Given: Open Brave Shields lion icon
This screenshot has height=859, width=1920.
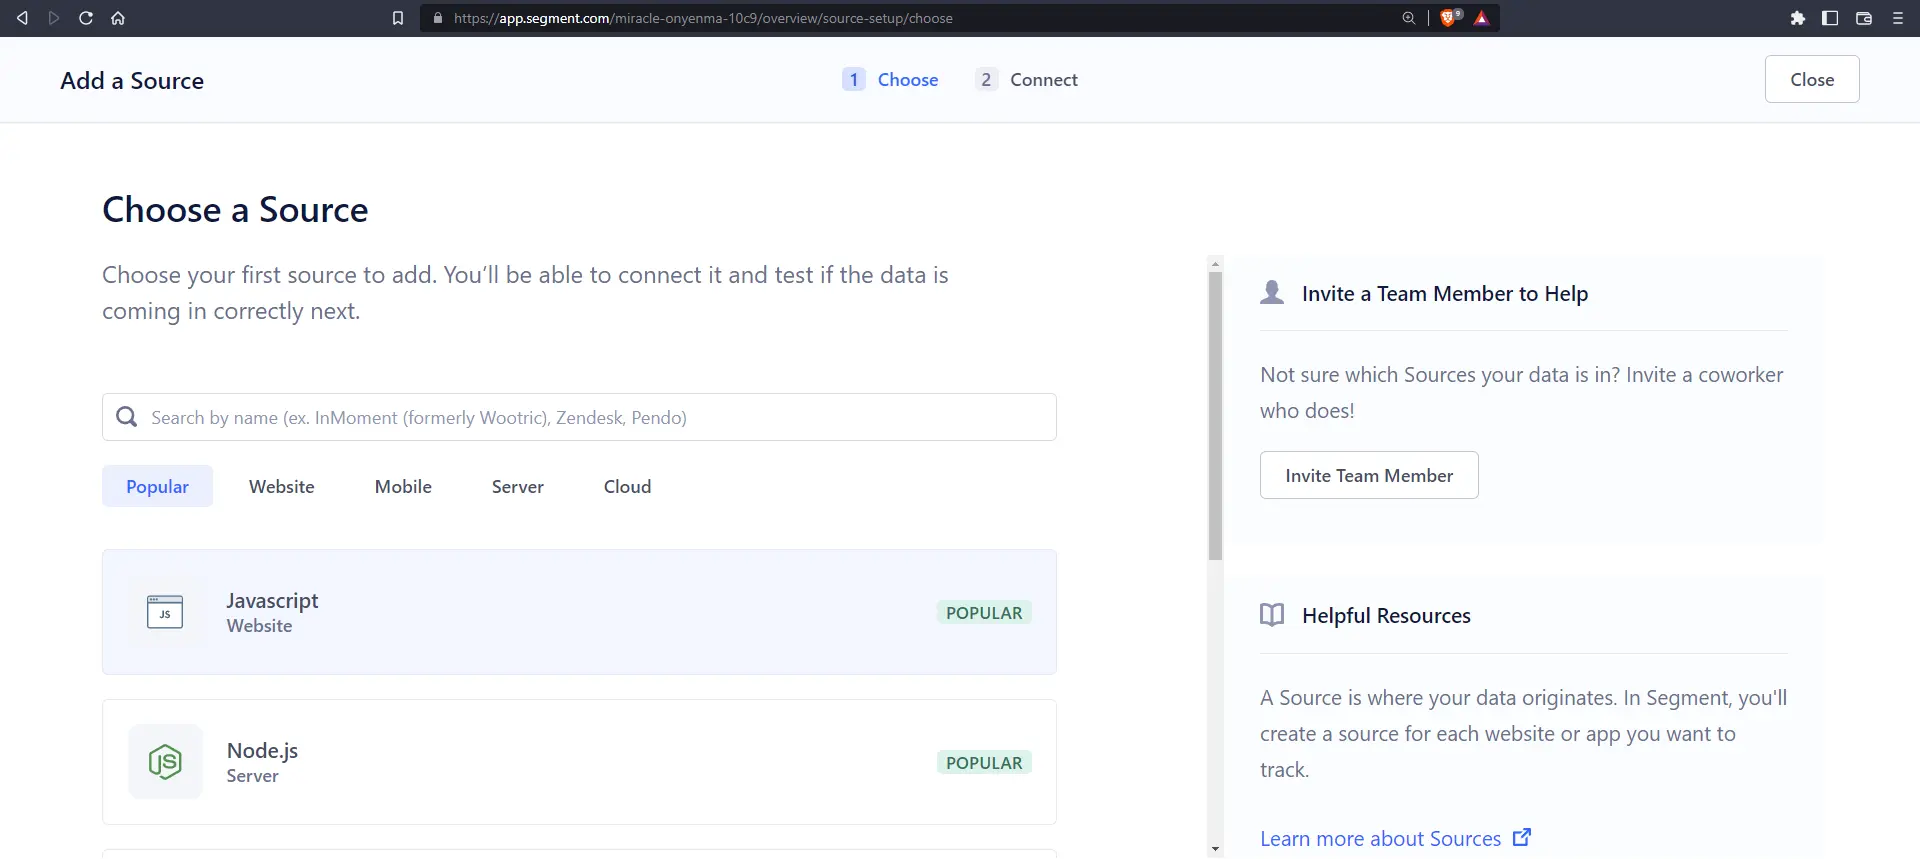Looking at the screenshot, I should click(1449, 17).
